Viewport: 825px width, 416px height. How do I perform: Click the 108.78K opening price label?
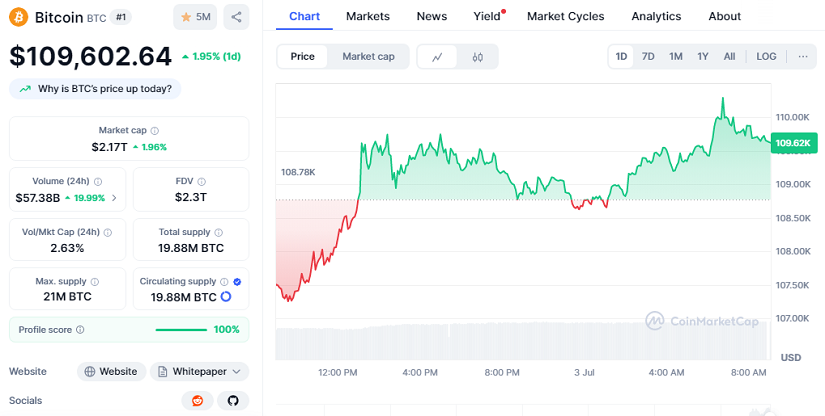298,172
